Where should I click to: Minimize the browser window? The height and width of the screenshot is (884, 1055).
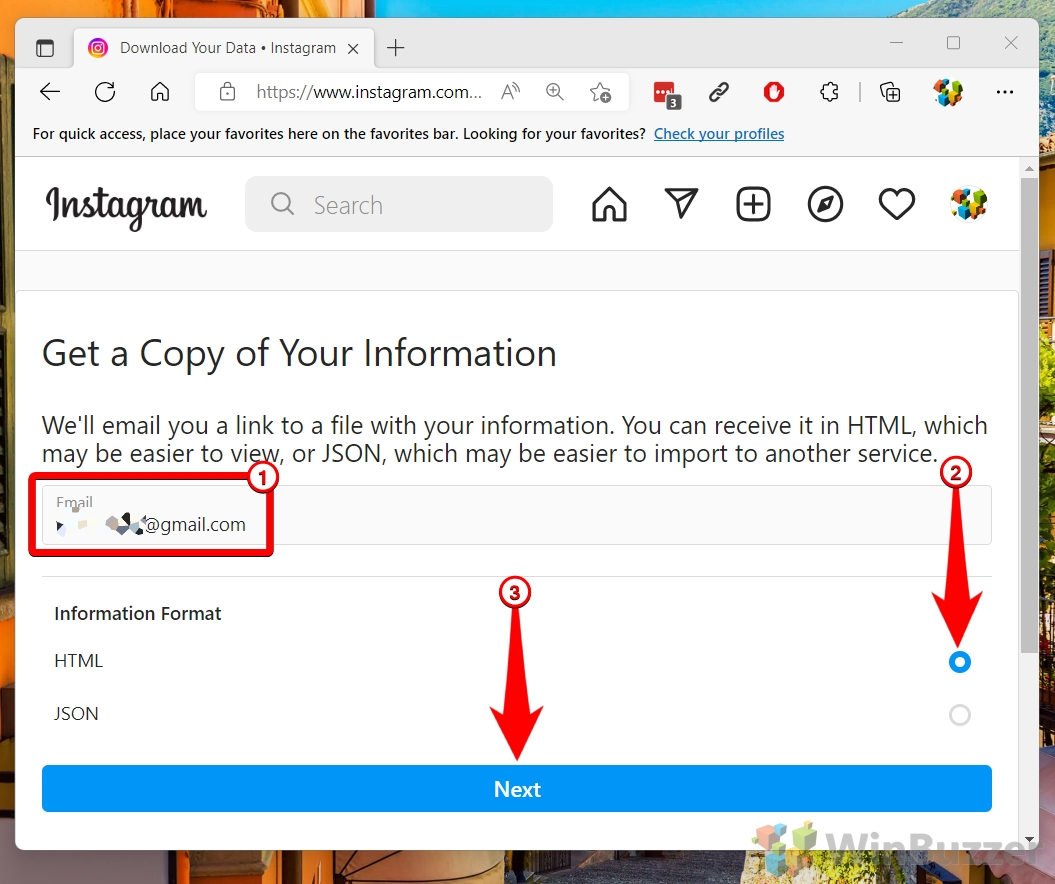pos(896,43)
